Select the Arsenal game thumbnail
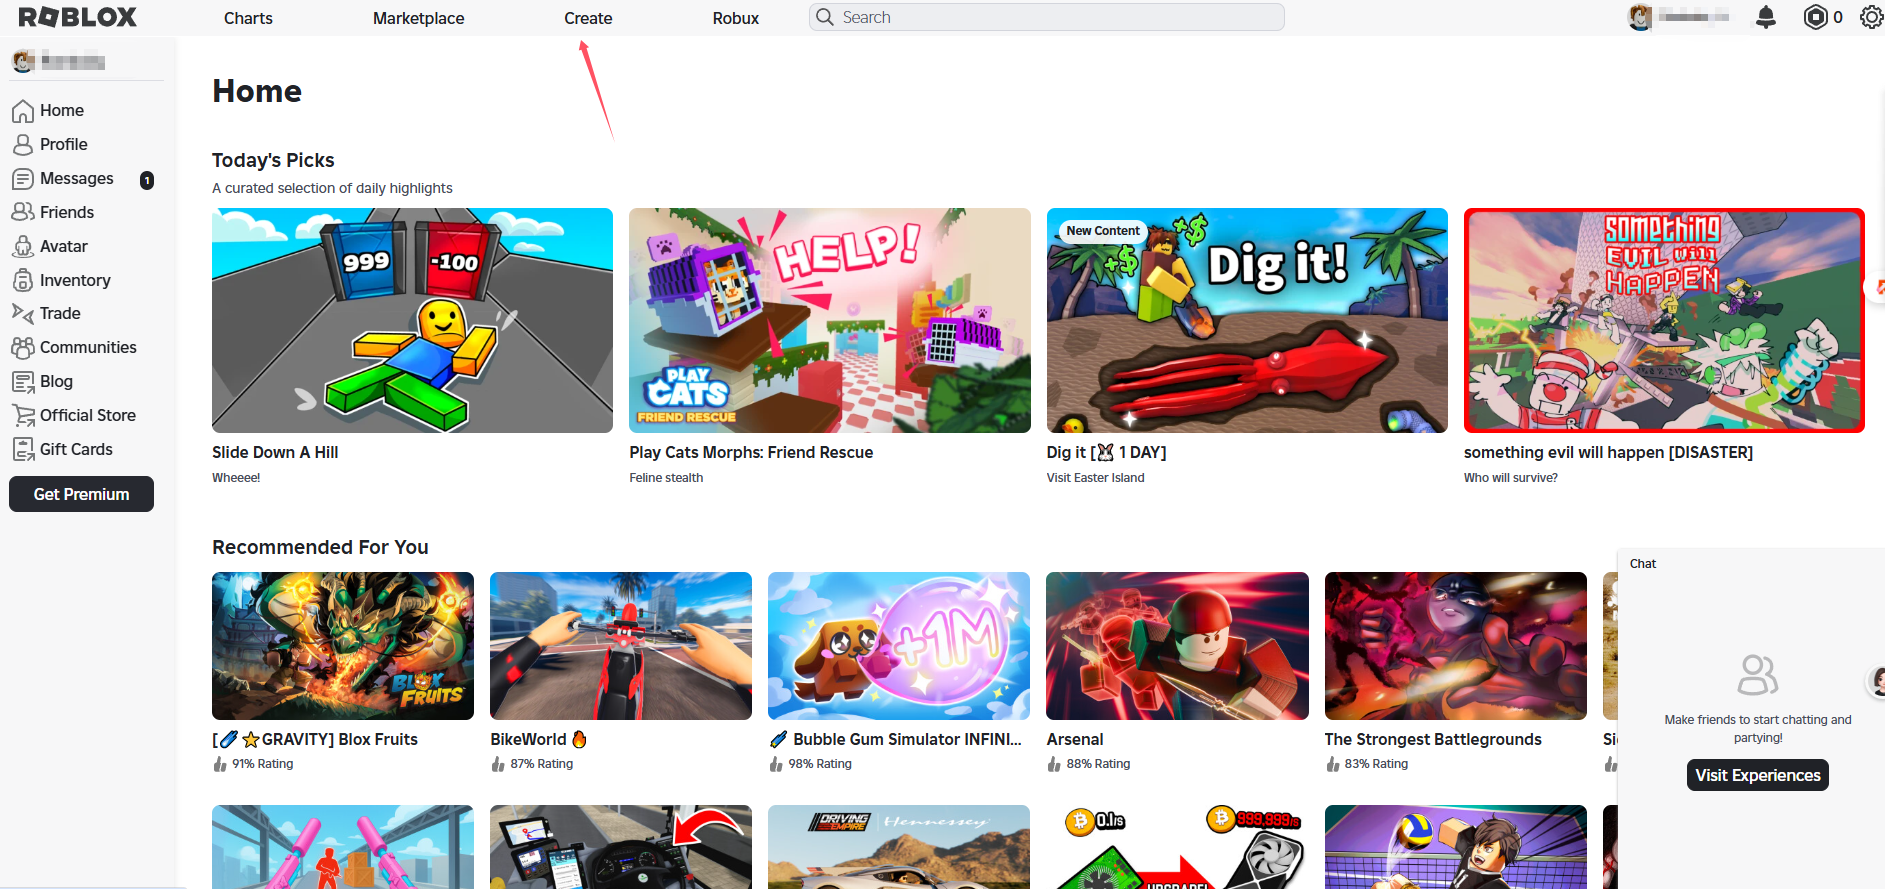 pos(1177,646)
